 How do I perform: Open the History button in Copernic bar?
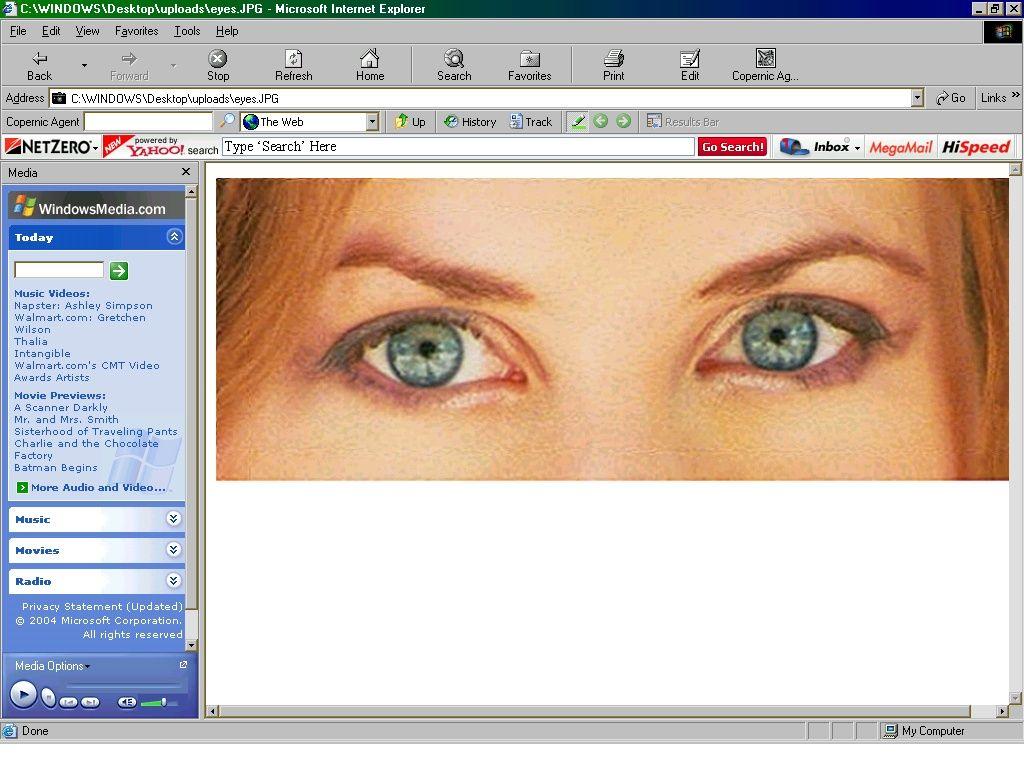click(x=470, y=122)
